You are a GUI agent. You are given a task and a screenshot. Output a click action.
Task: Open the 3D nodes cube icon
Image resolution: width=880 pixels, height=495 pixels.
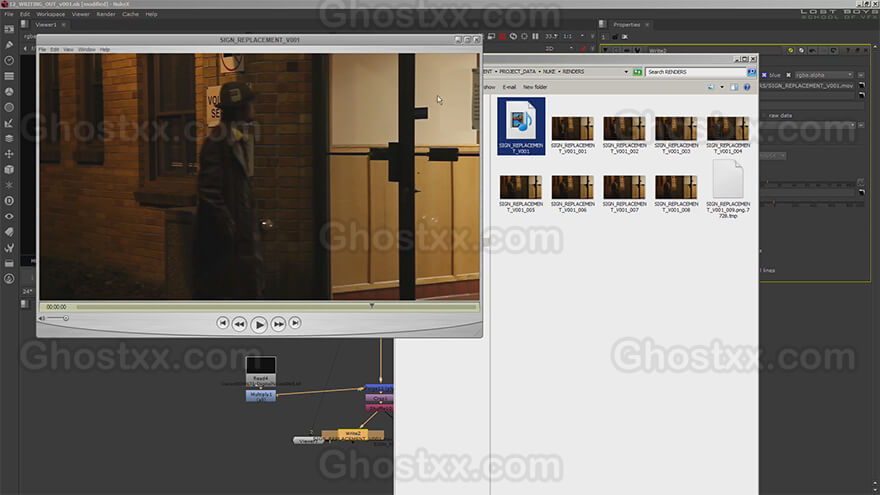click(x=9, y=169)
